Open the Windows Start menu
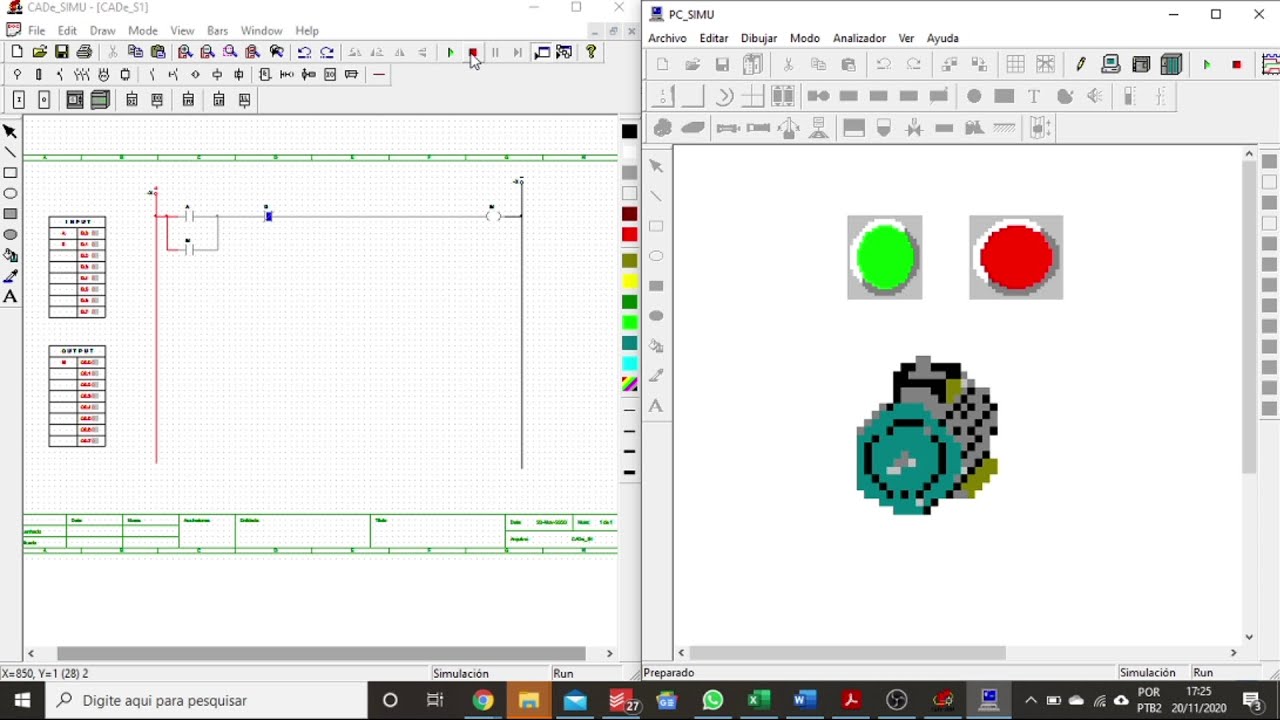The width and height of the screenshot is (1280, 720). tap(22, 700)
